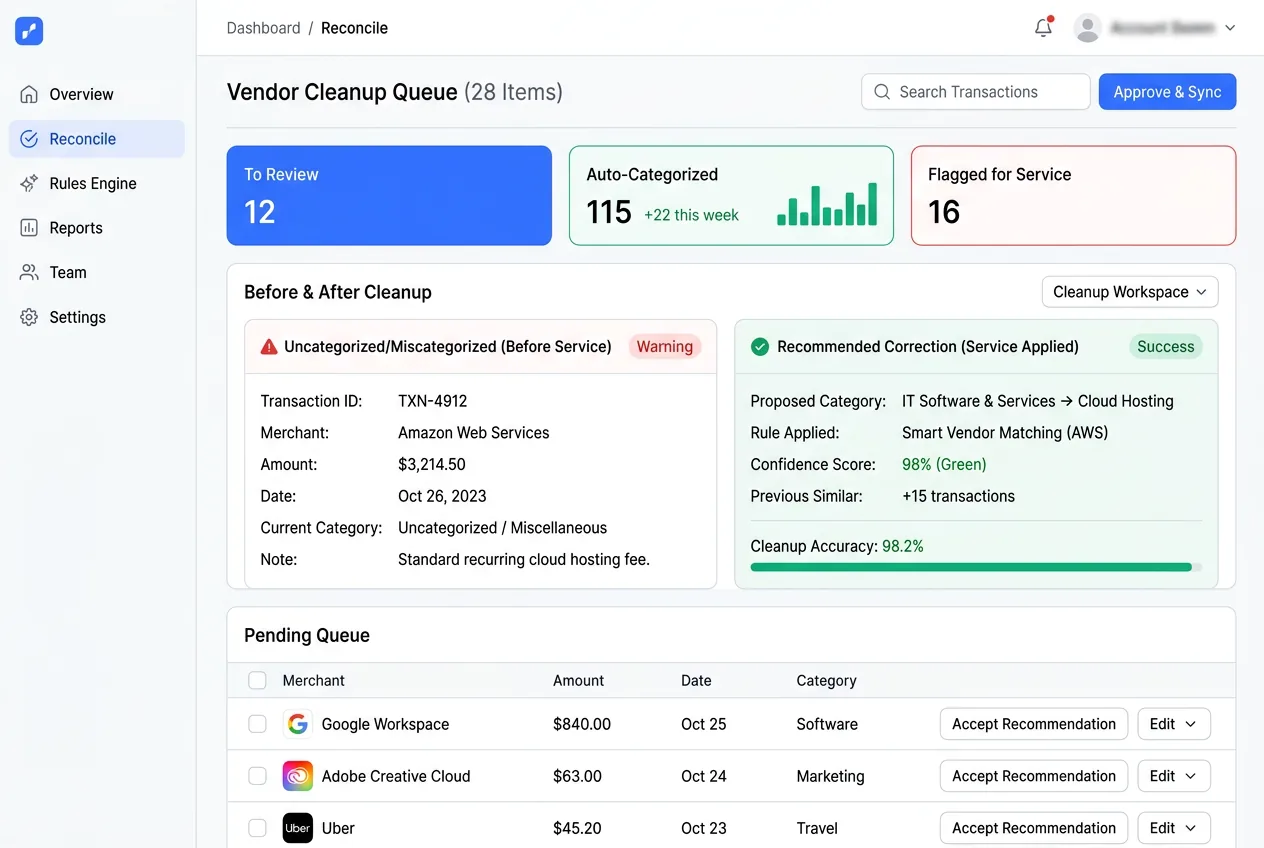This screenshot has width=1264, height=848.
Task: Click the 98% (Green) confidence score
Action: tap(944, 464)
